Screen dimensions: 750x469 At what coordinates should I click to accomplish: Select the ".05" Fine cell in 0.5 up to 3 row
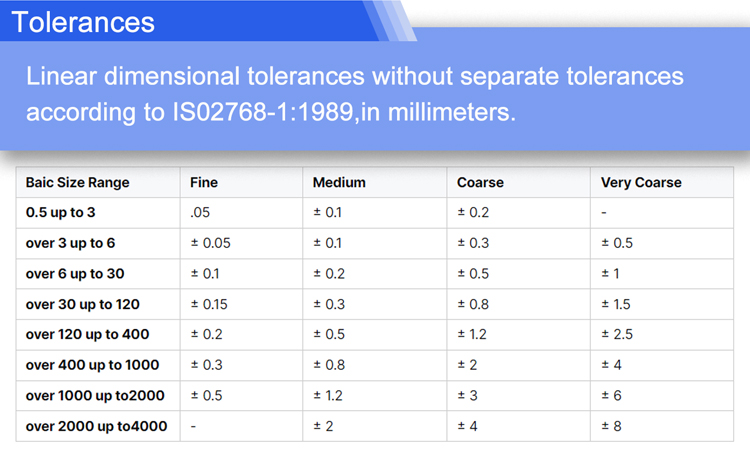click(x=200, y=213)
